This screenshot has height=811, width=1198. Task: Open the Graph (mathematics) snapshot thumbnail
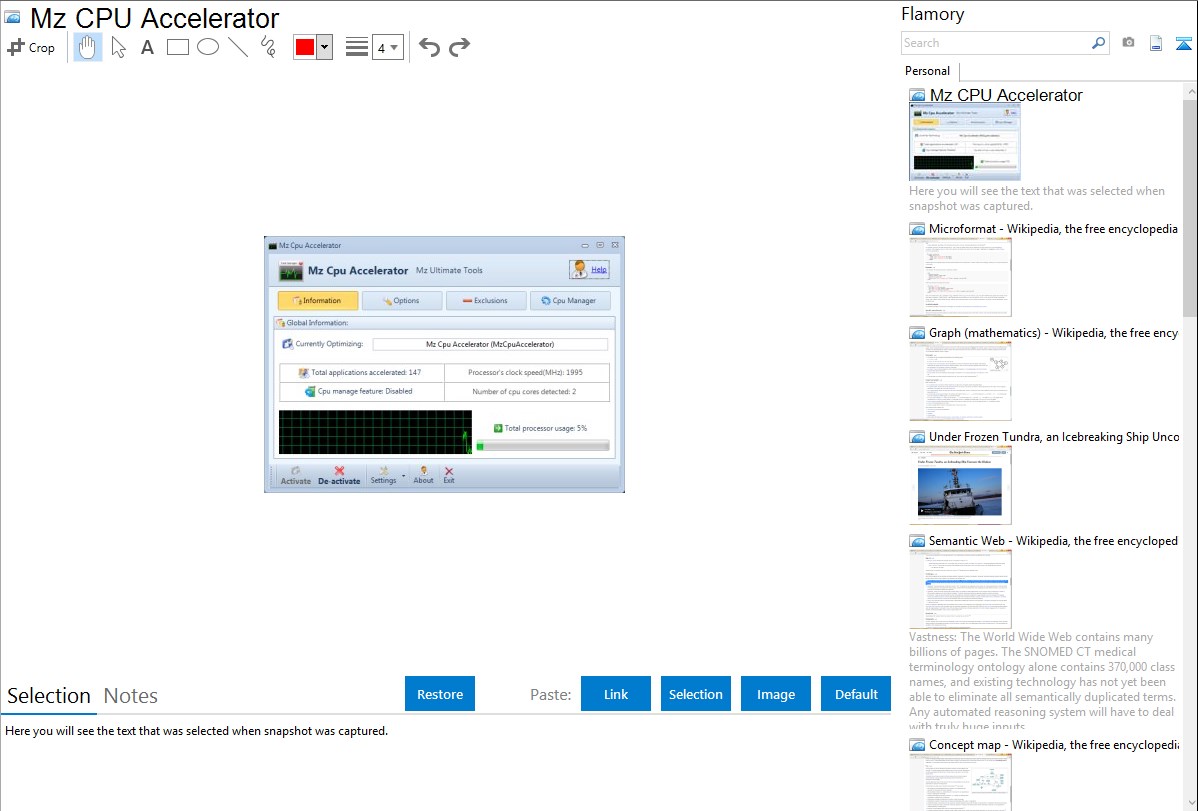(960, 381)
